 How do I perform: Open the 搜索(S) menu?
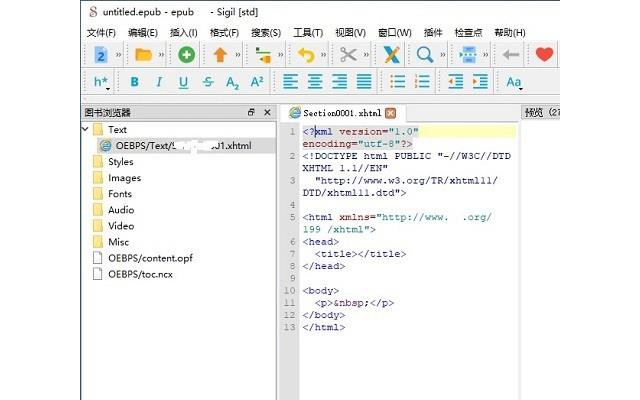coord(266,33)
